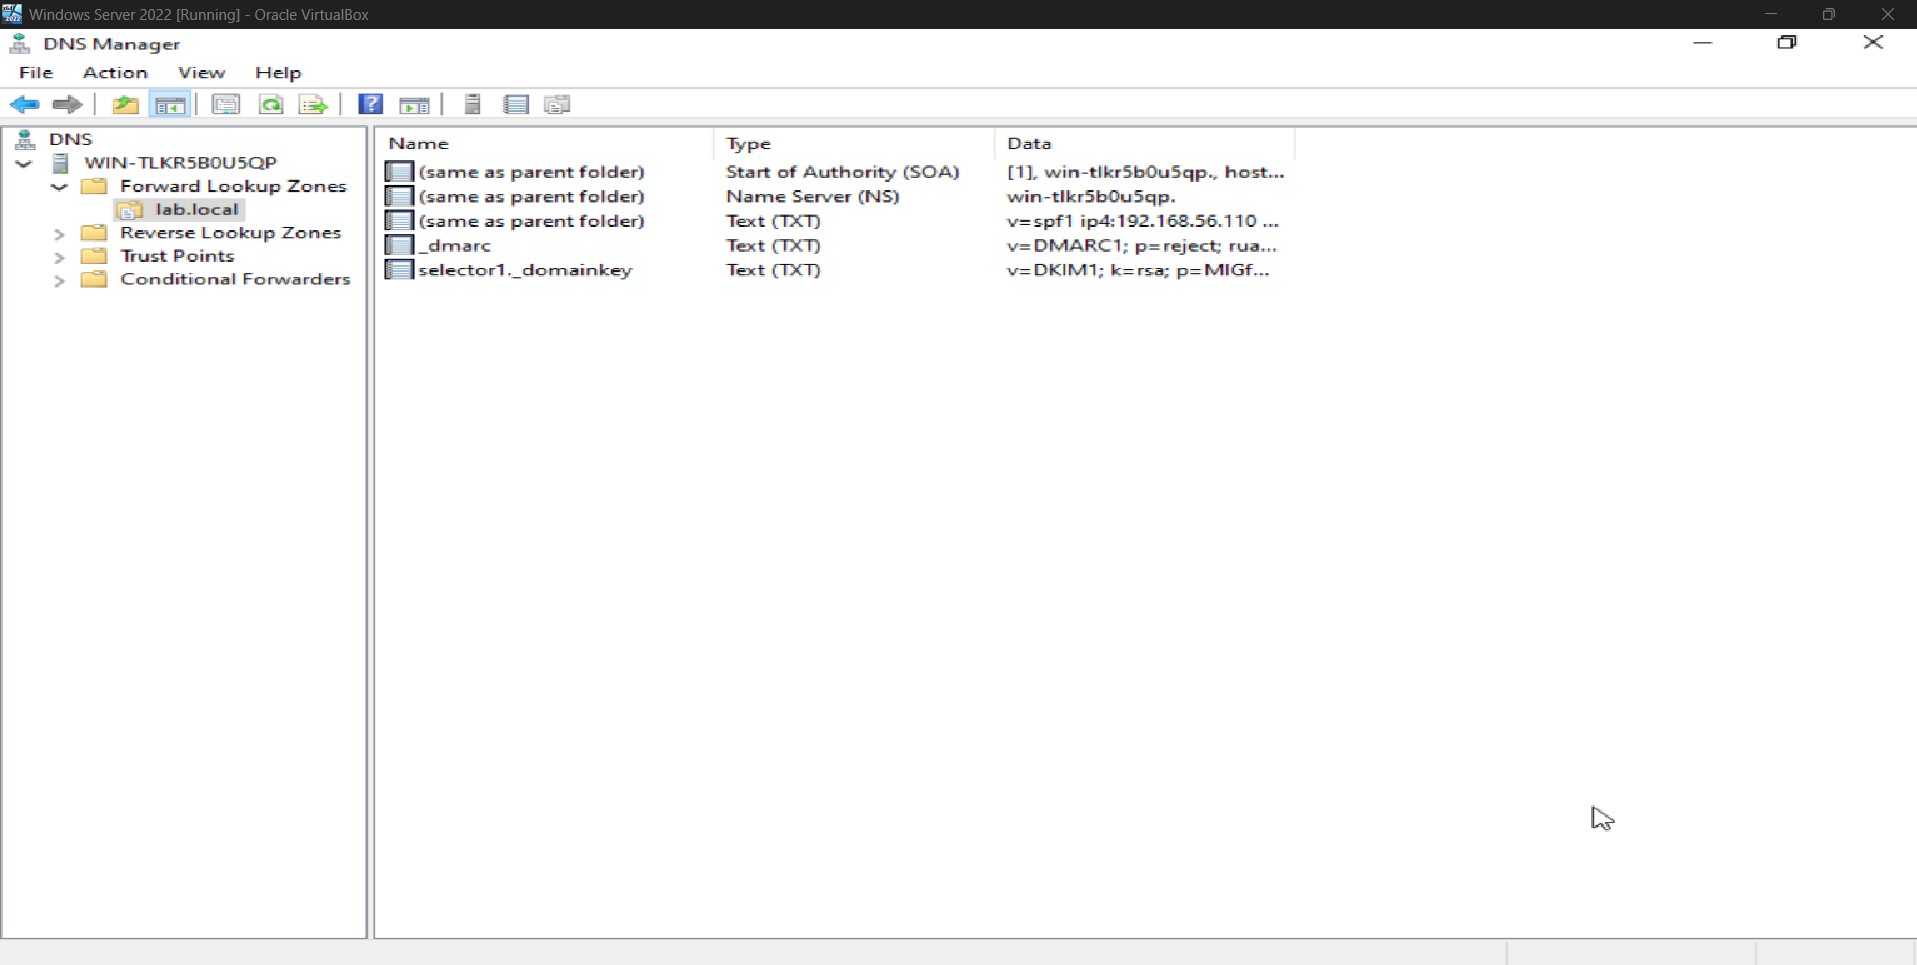Screen dimensions: 1917x965
Task: Click the DNS Manager title bar icon
Action: pos(20,43)
